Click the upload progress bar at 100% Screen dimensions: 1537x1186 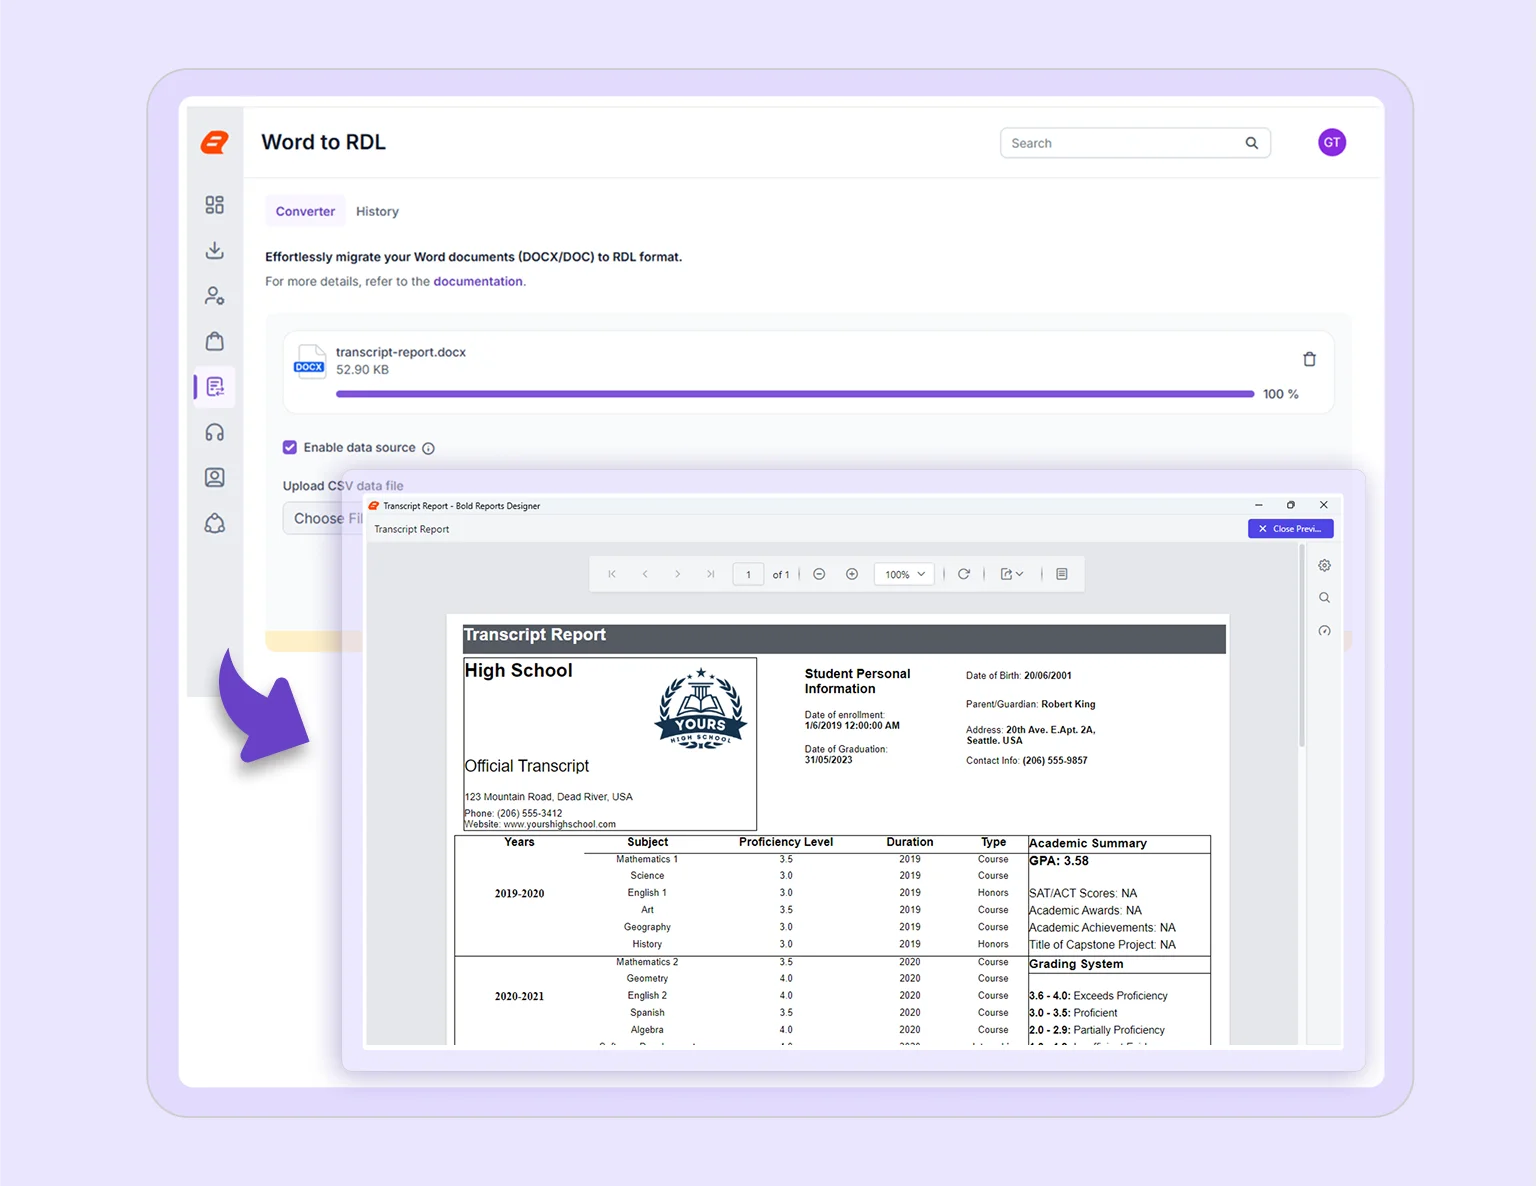pos(794,393)
